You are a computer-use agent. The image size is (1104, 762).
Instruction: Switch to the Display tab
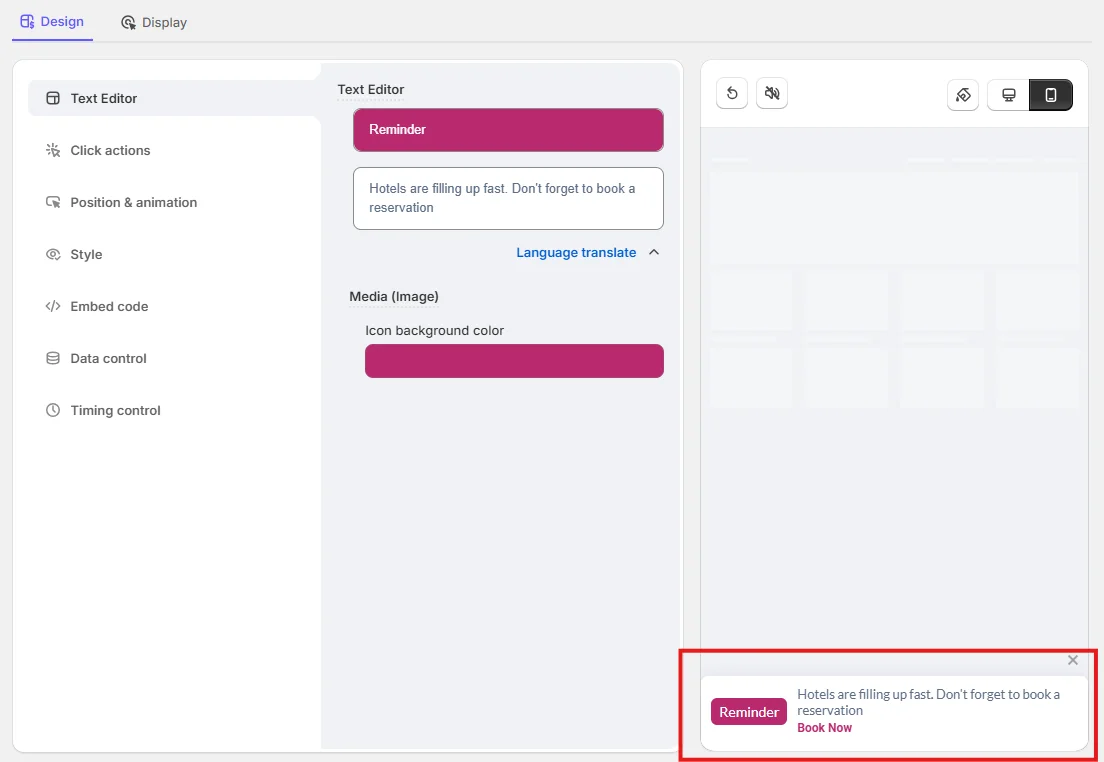154,22
